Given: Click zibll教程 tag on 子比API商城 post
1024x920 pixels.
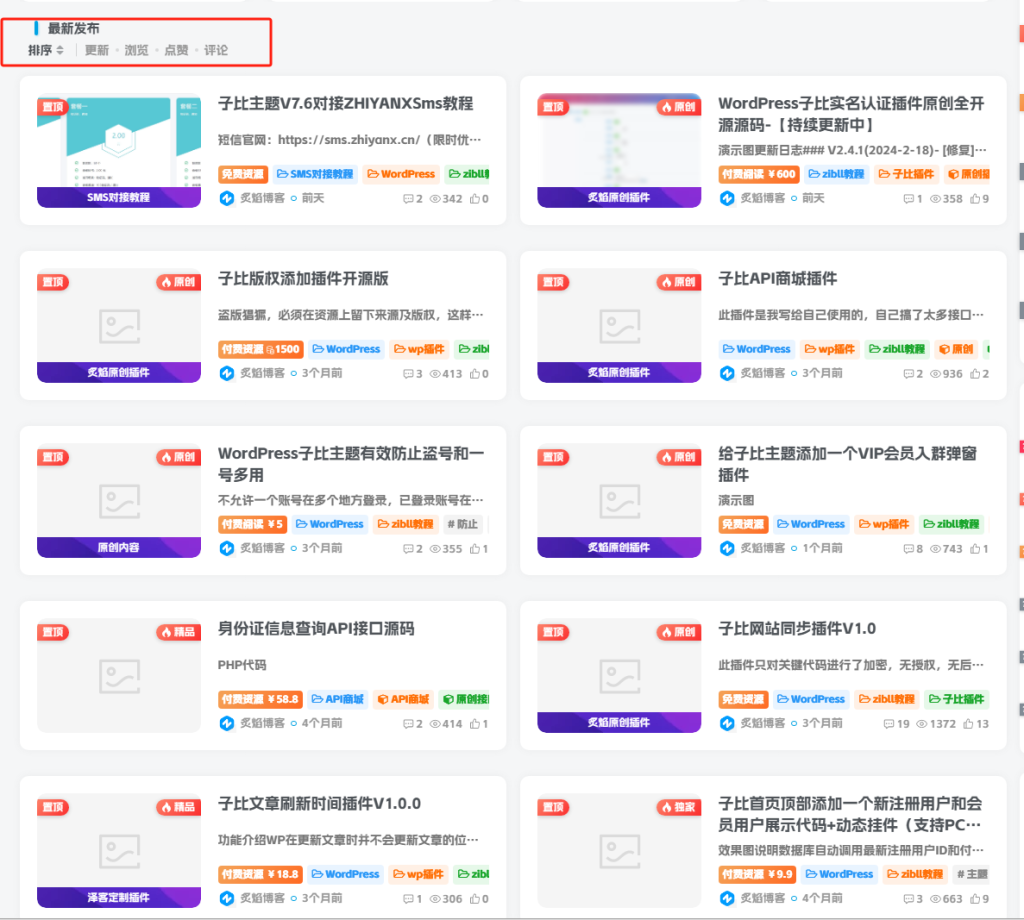Looking at the screenshot, I should (897, 349).
